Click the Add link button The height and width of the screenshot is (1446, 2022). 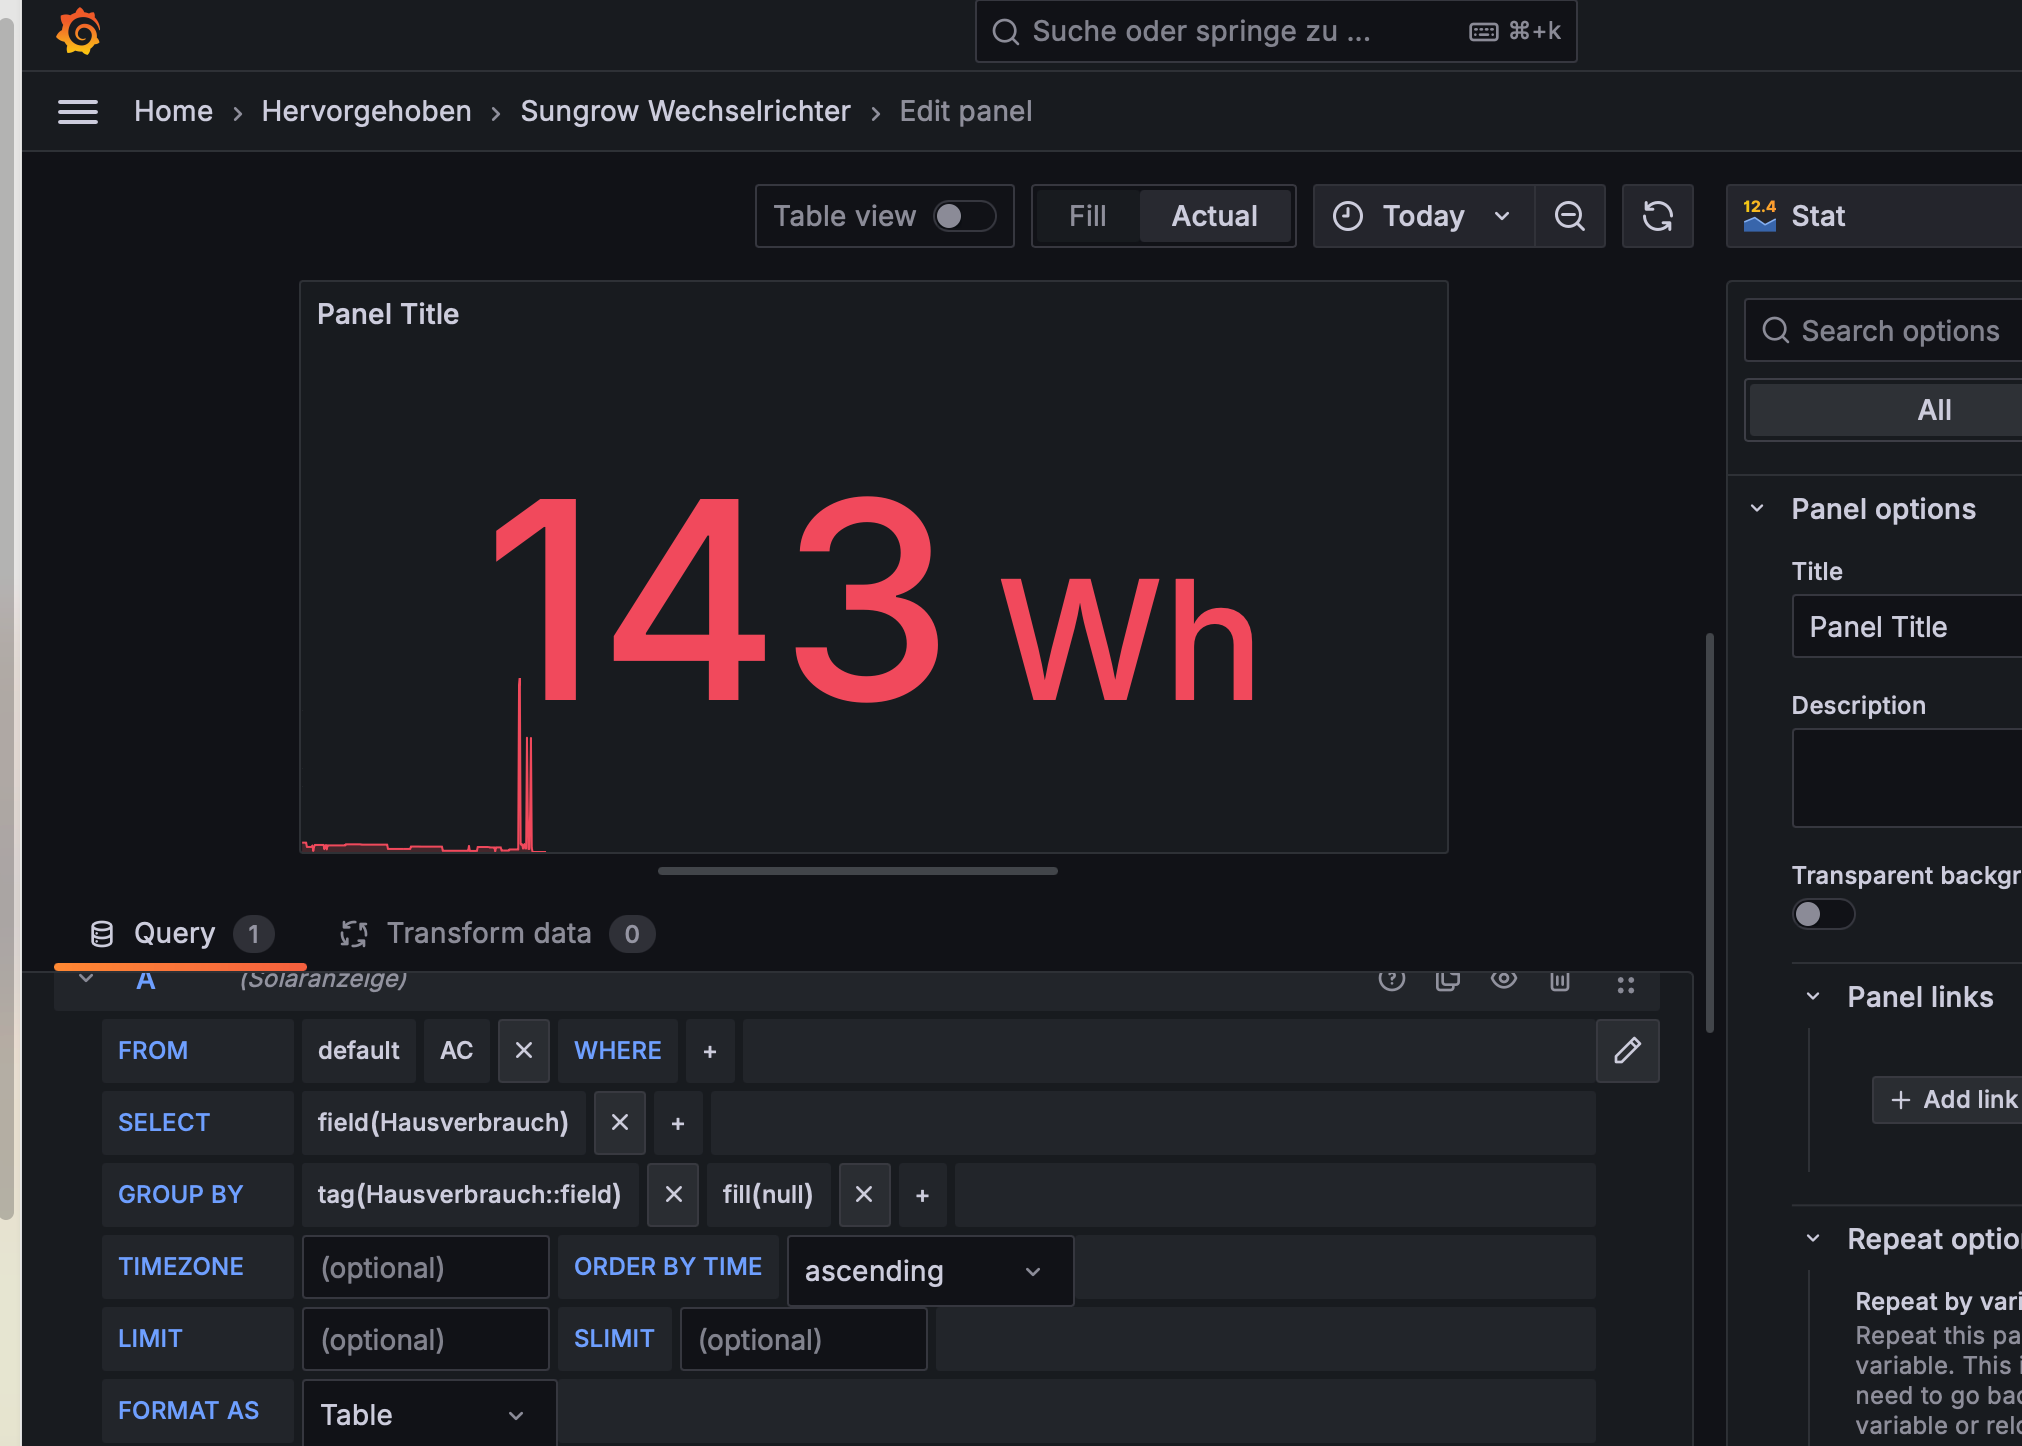tap(1953, 1100)
